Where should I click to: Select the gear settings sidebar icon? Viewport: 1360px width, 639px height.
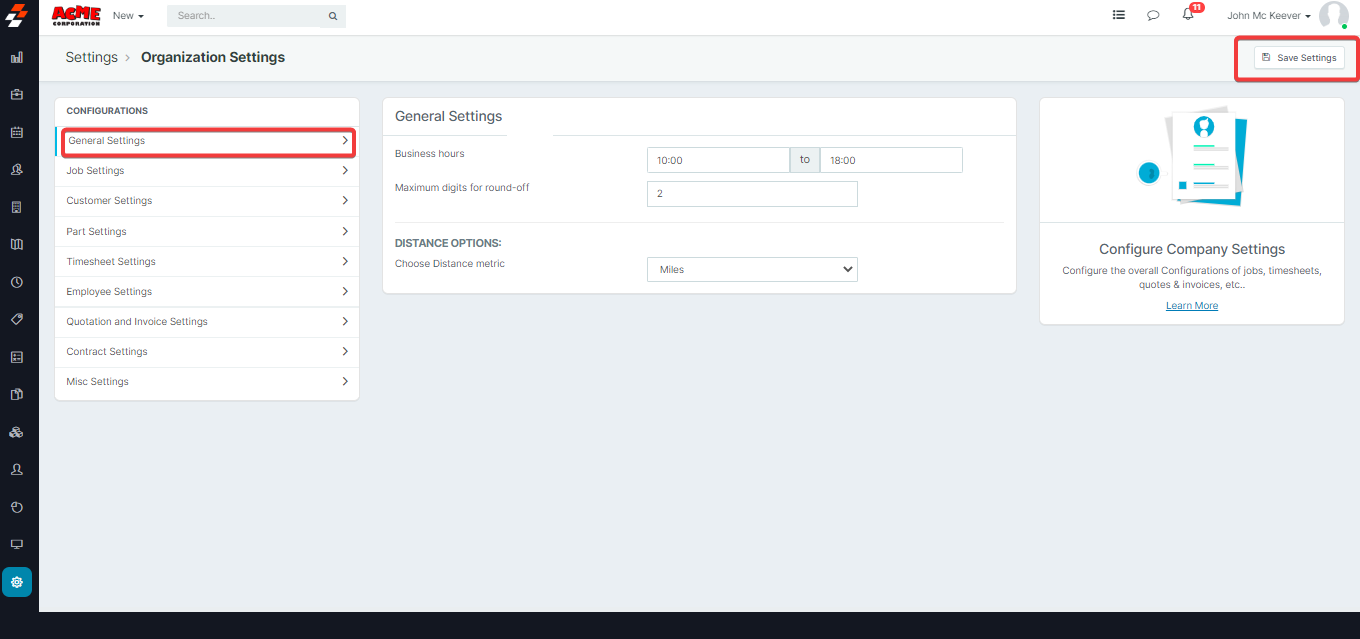point(17,582)
